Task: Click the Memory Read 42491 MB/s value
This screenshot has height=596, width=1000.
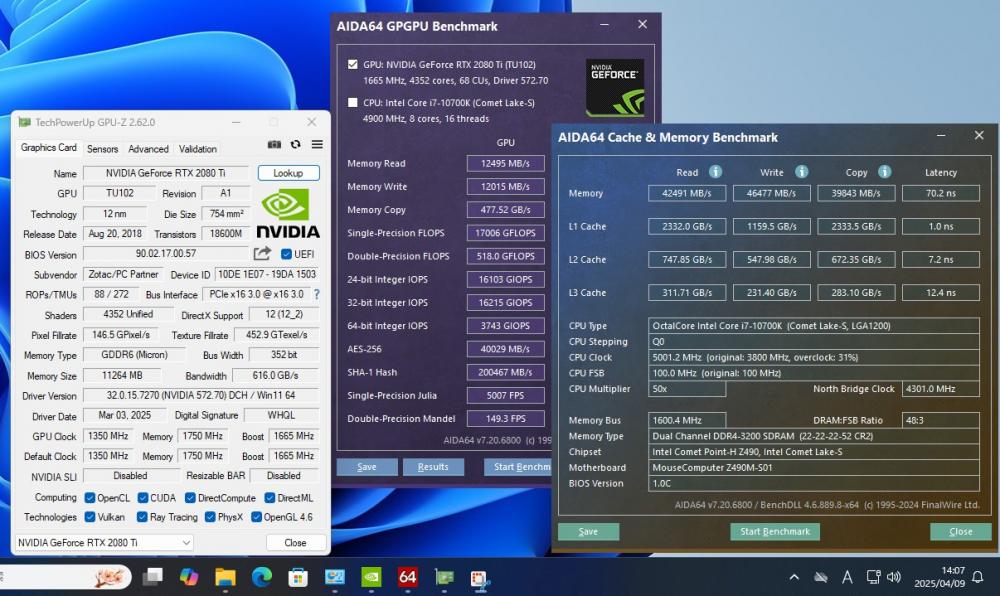Action: point(687,193)
